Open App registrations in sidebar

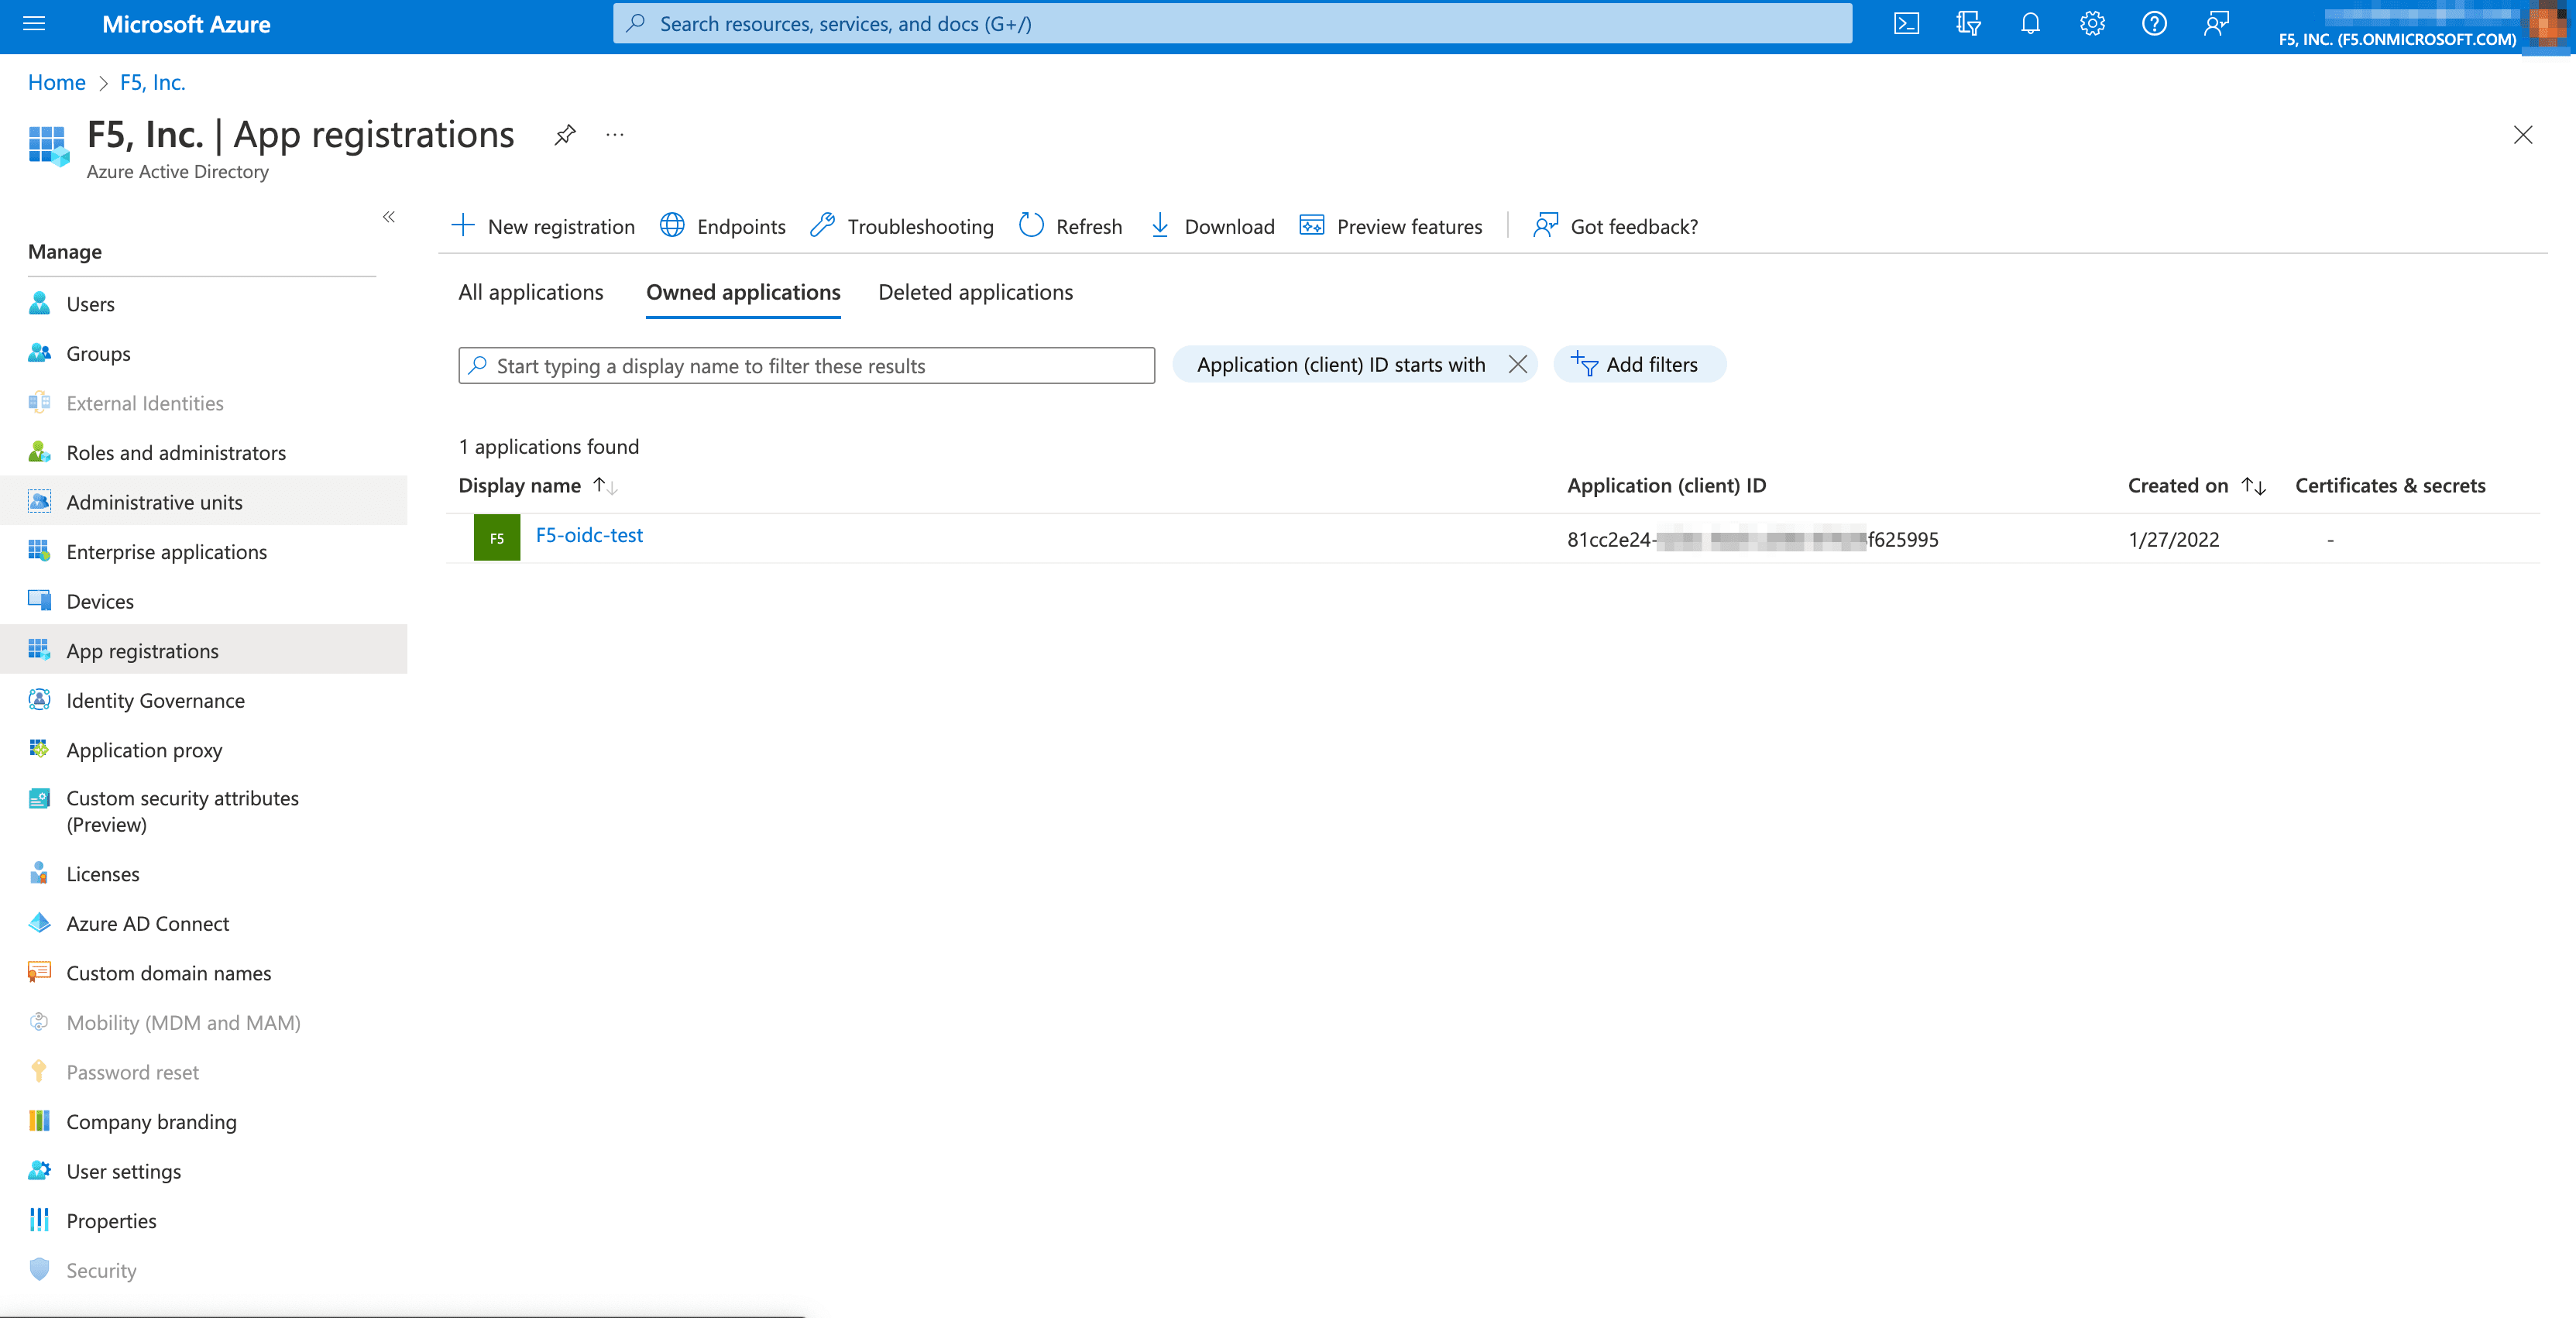(141, 649)
